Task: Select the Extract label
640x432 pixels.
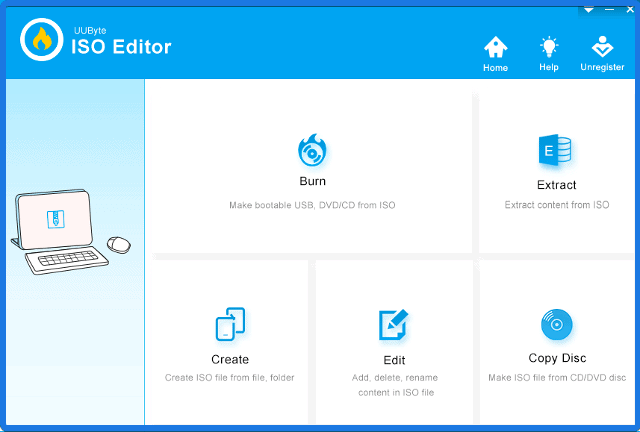Action: [556, 185]
